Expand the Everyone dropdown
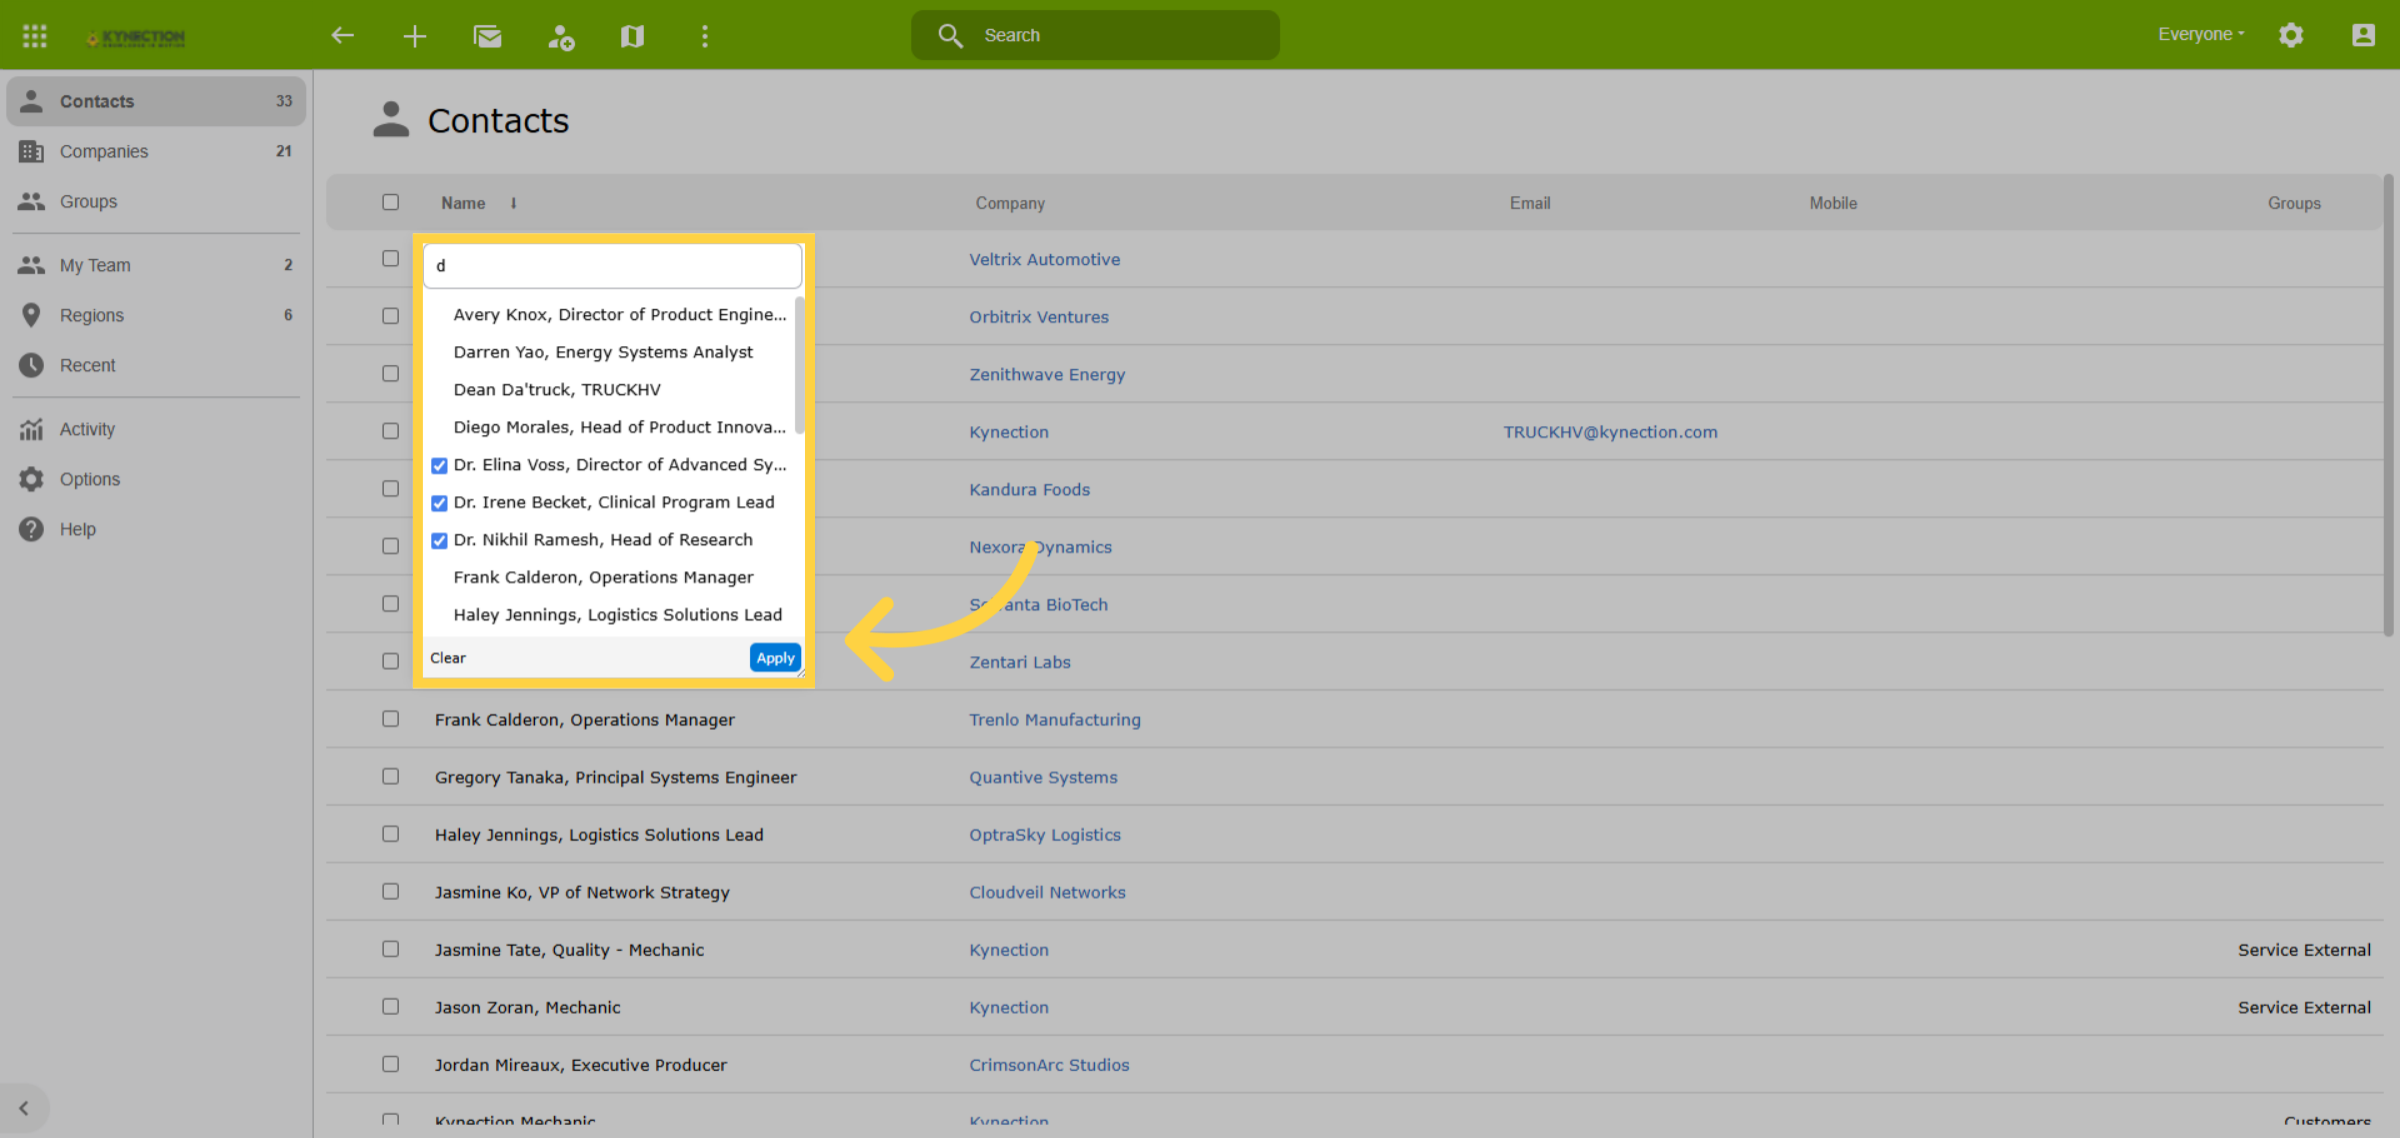The width and height of the screenshot is (2400, 1138). coord(2201,34)
